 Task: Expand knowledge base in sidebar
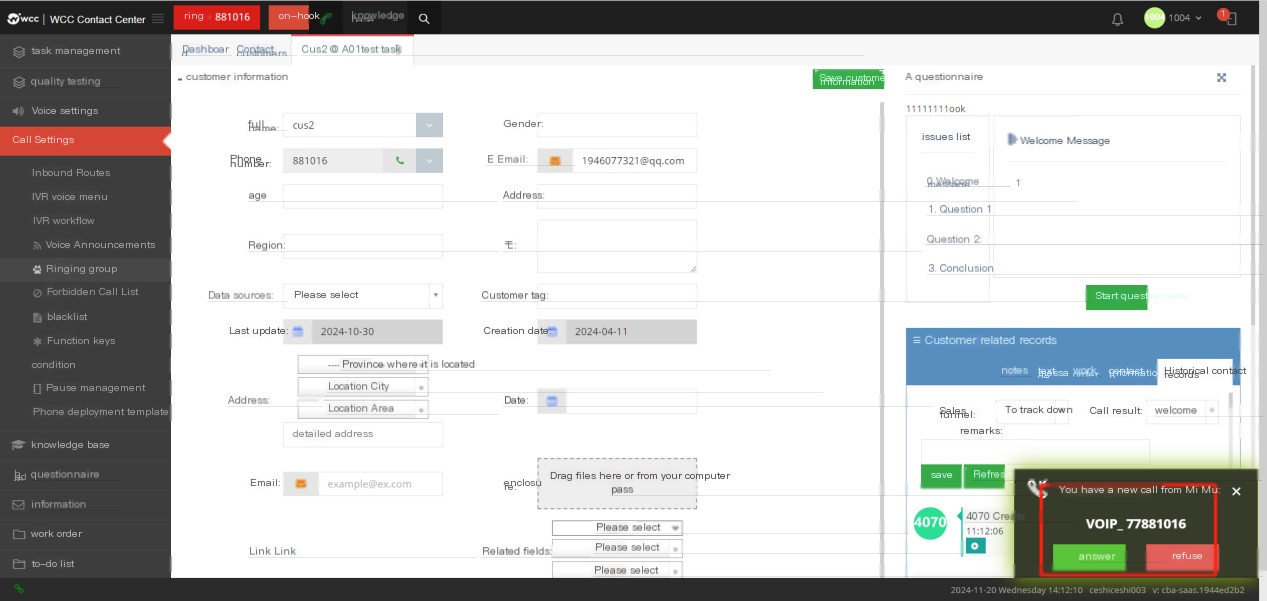[85, 445]
